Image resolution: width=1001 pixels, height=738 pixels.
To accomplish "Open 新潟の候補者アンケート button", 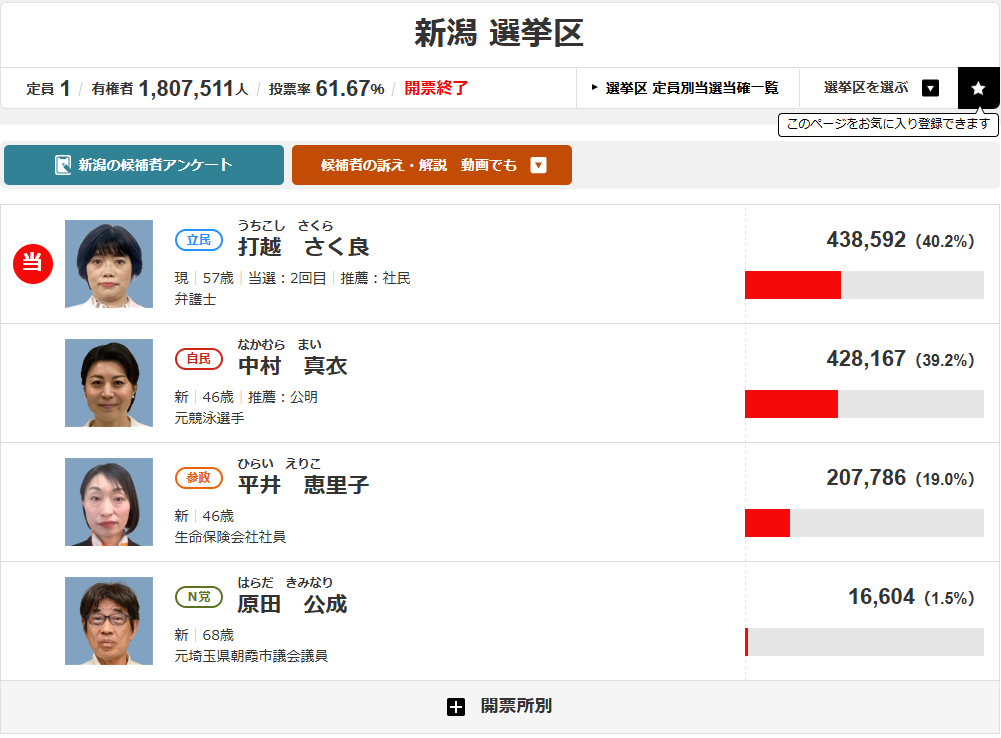I will point(144,165).
